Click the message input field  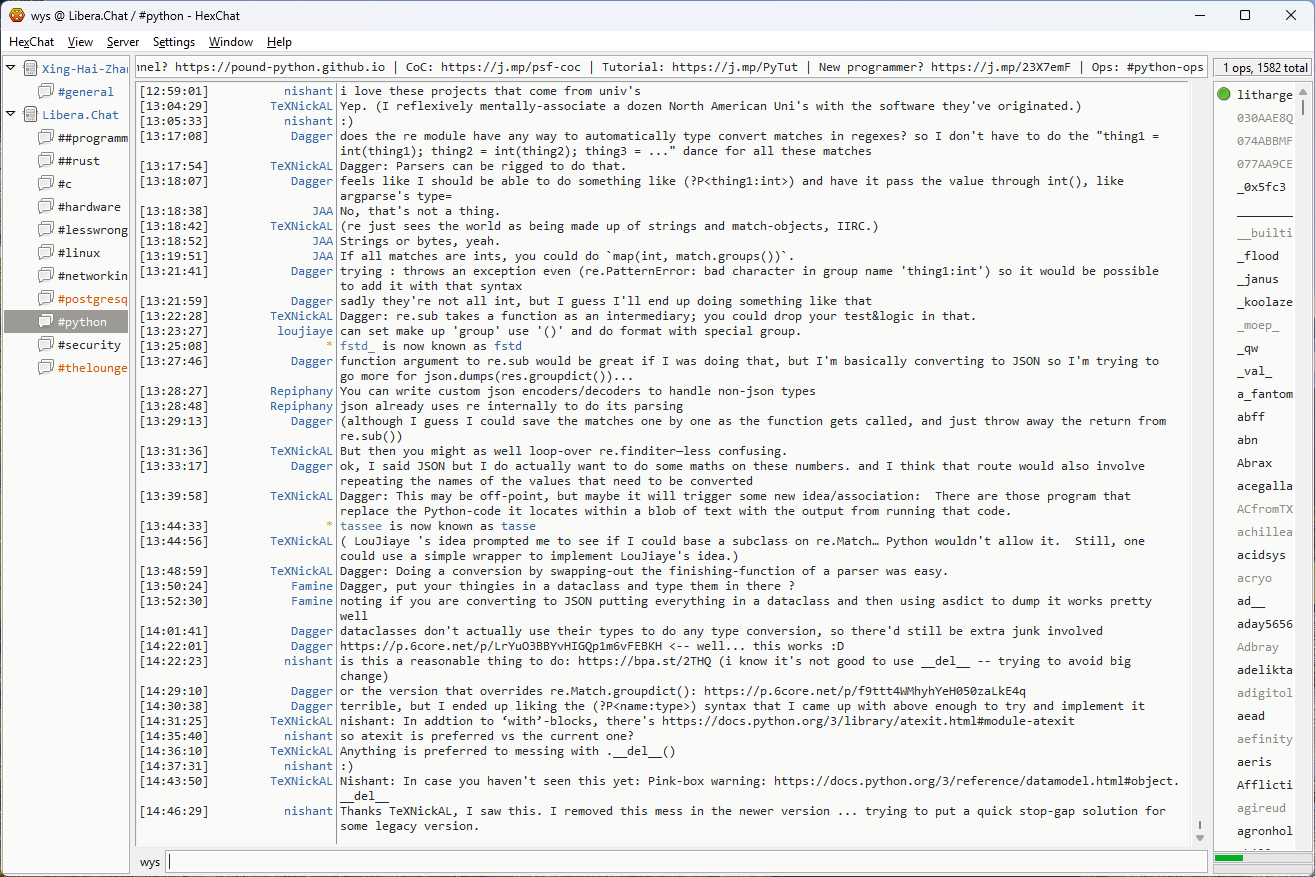686,862
